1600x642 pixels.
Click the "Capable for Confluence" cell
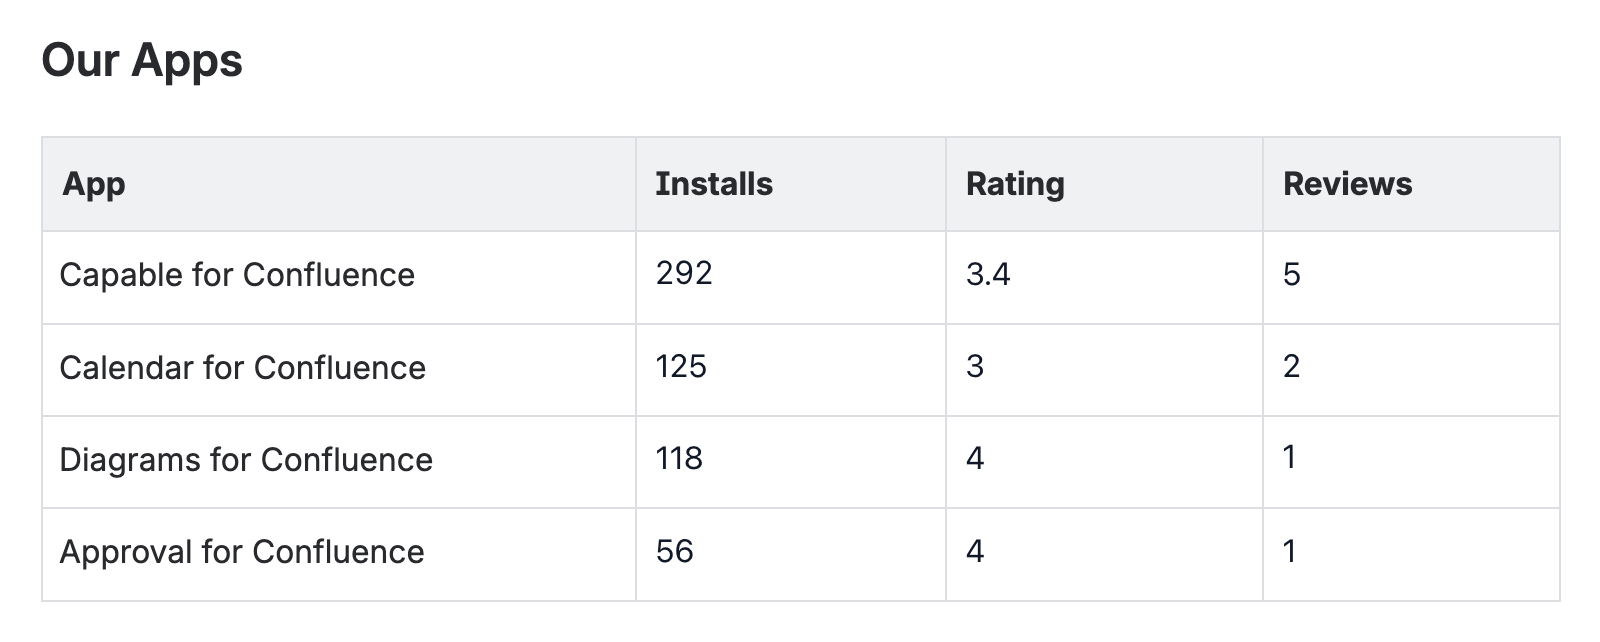[237, 275]
